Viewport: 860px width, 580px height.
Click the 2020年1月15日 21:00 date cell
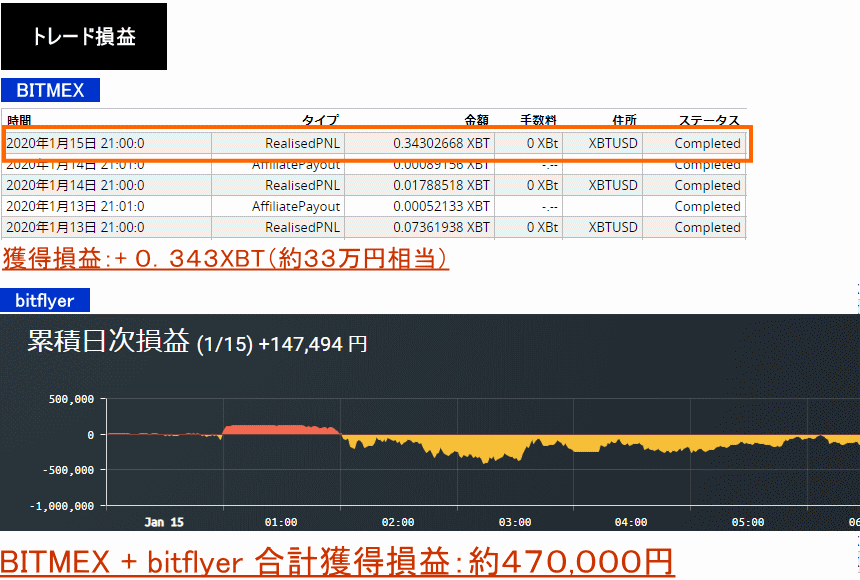click(x=75, y=143)
